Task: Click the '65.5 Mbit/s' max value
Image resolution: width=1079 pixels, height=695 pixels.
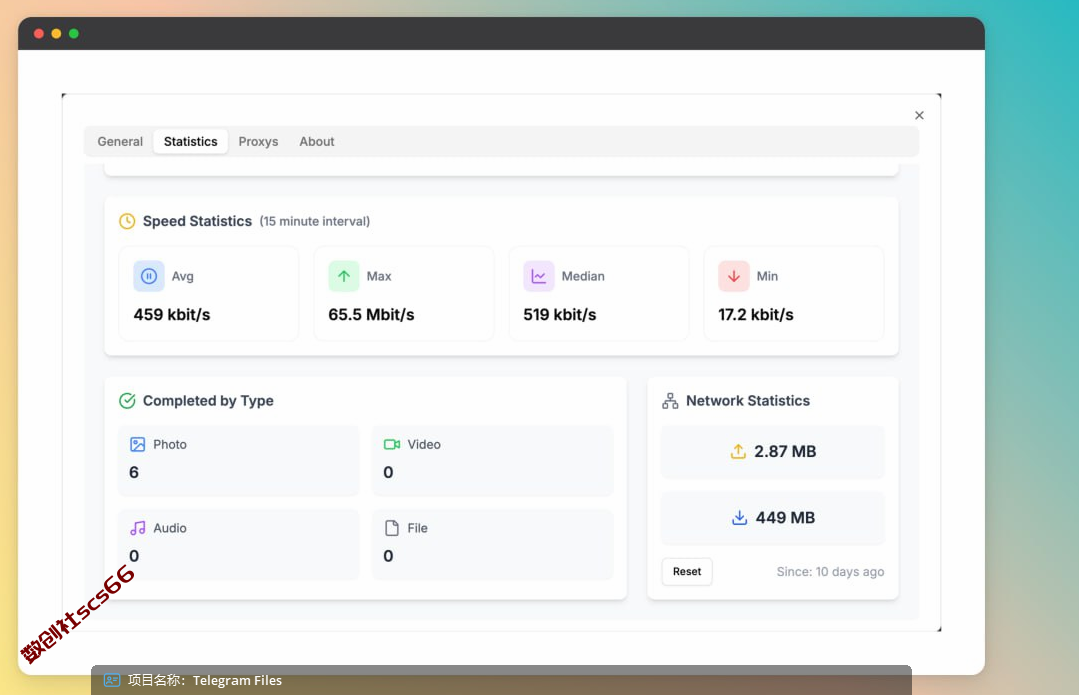Action: click(x=371, y=314)
